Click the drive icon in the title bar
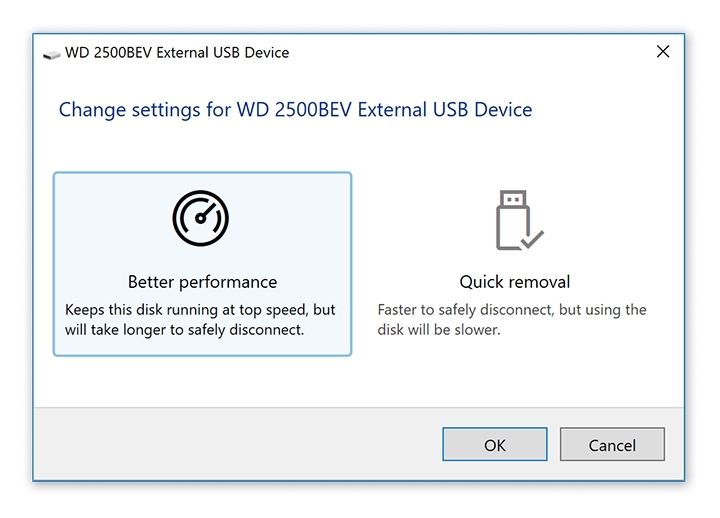Viewport: 720px width, 518px height. (x=52, y=53)
